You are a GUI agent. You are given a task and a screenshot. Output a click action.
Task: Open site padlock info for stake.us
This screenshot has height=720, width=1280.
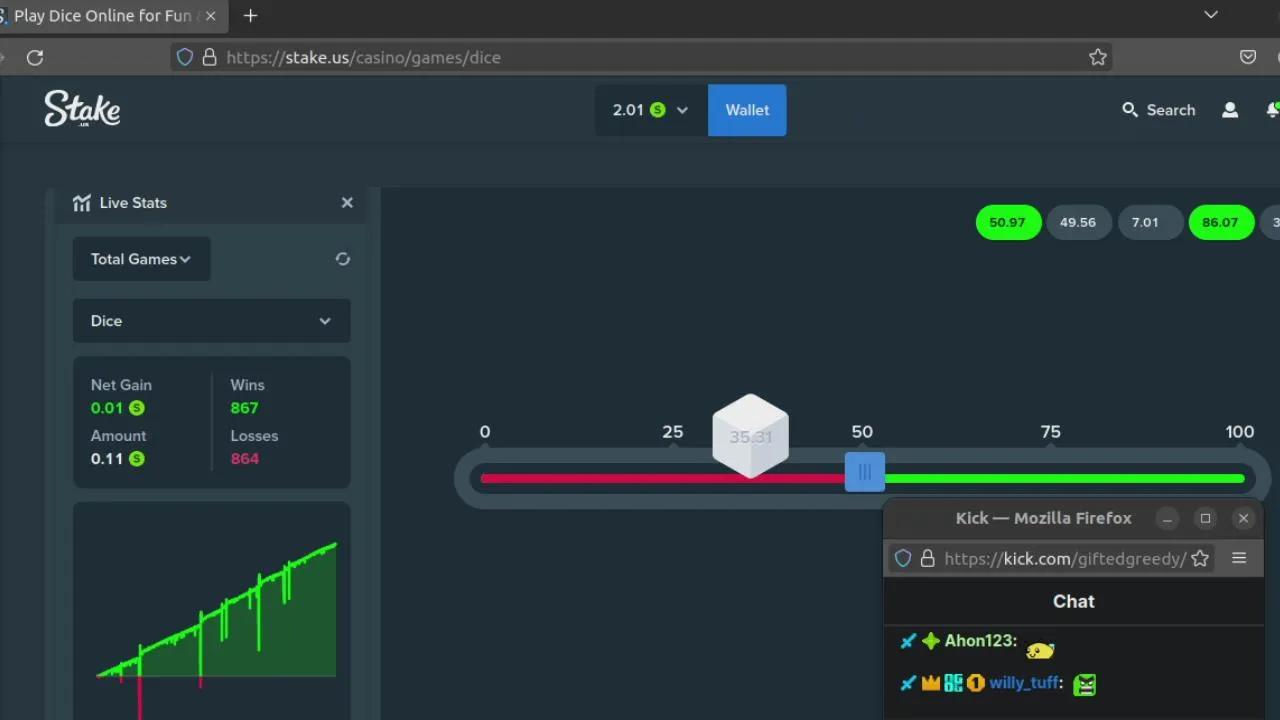coord(209,57)
